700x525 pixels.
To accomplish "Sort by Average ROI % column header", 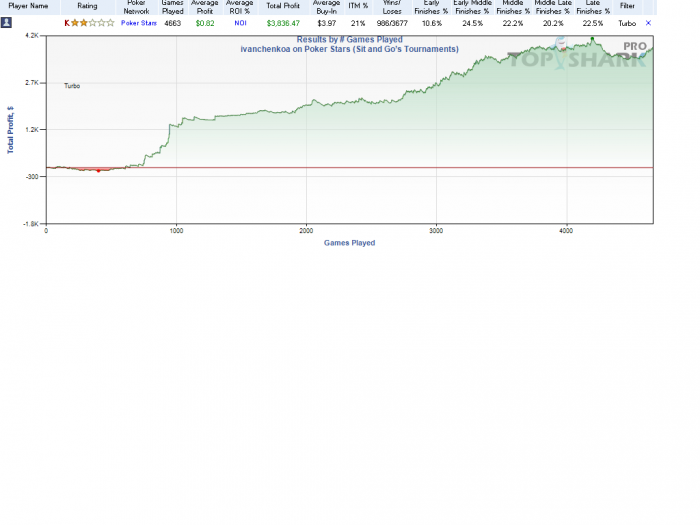I will (x=240, y=7).
